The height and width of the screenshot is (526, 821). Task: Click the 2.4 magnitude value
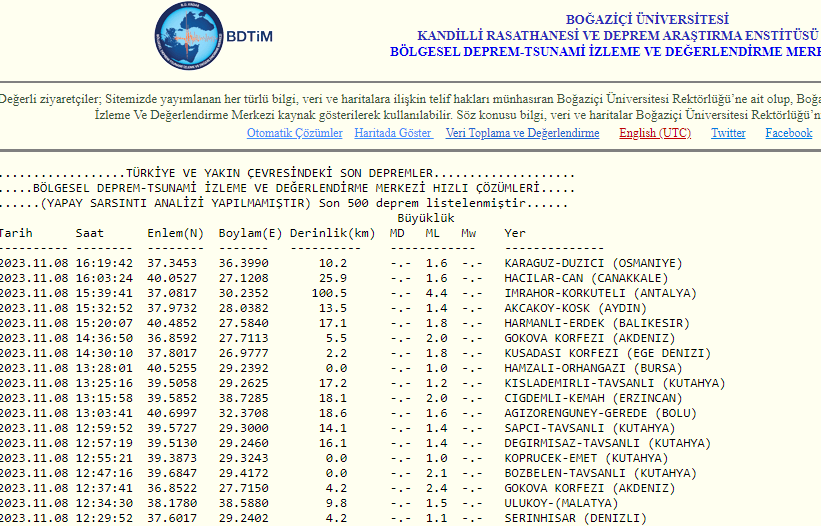click(x=436, y=488)
